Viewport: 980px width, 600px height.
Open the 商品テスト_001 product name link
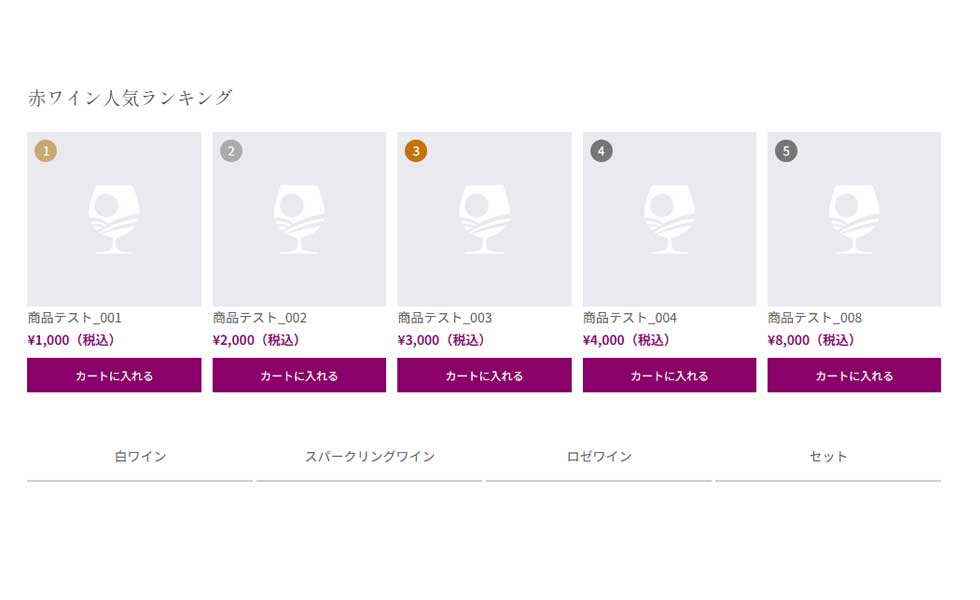[74, 317]
